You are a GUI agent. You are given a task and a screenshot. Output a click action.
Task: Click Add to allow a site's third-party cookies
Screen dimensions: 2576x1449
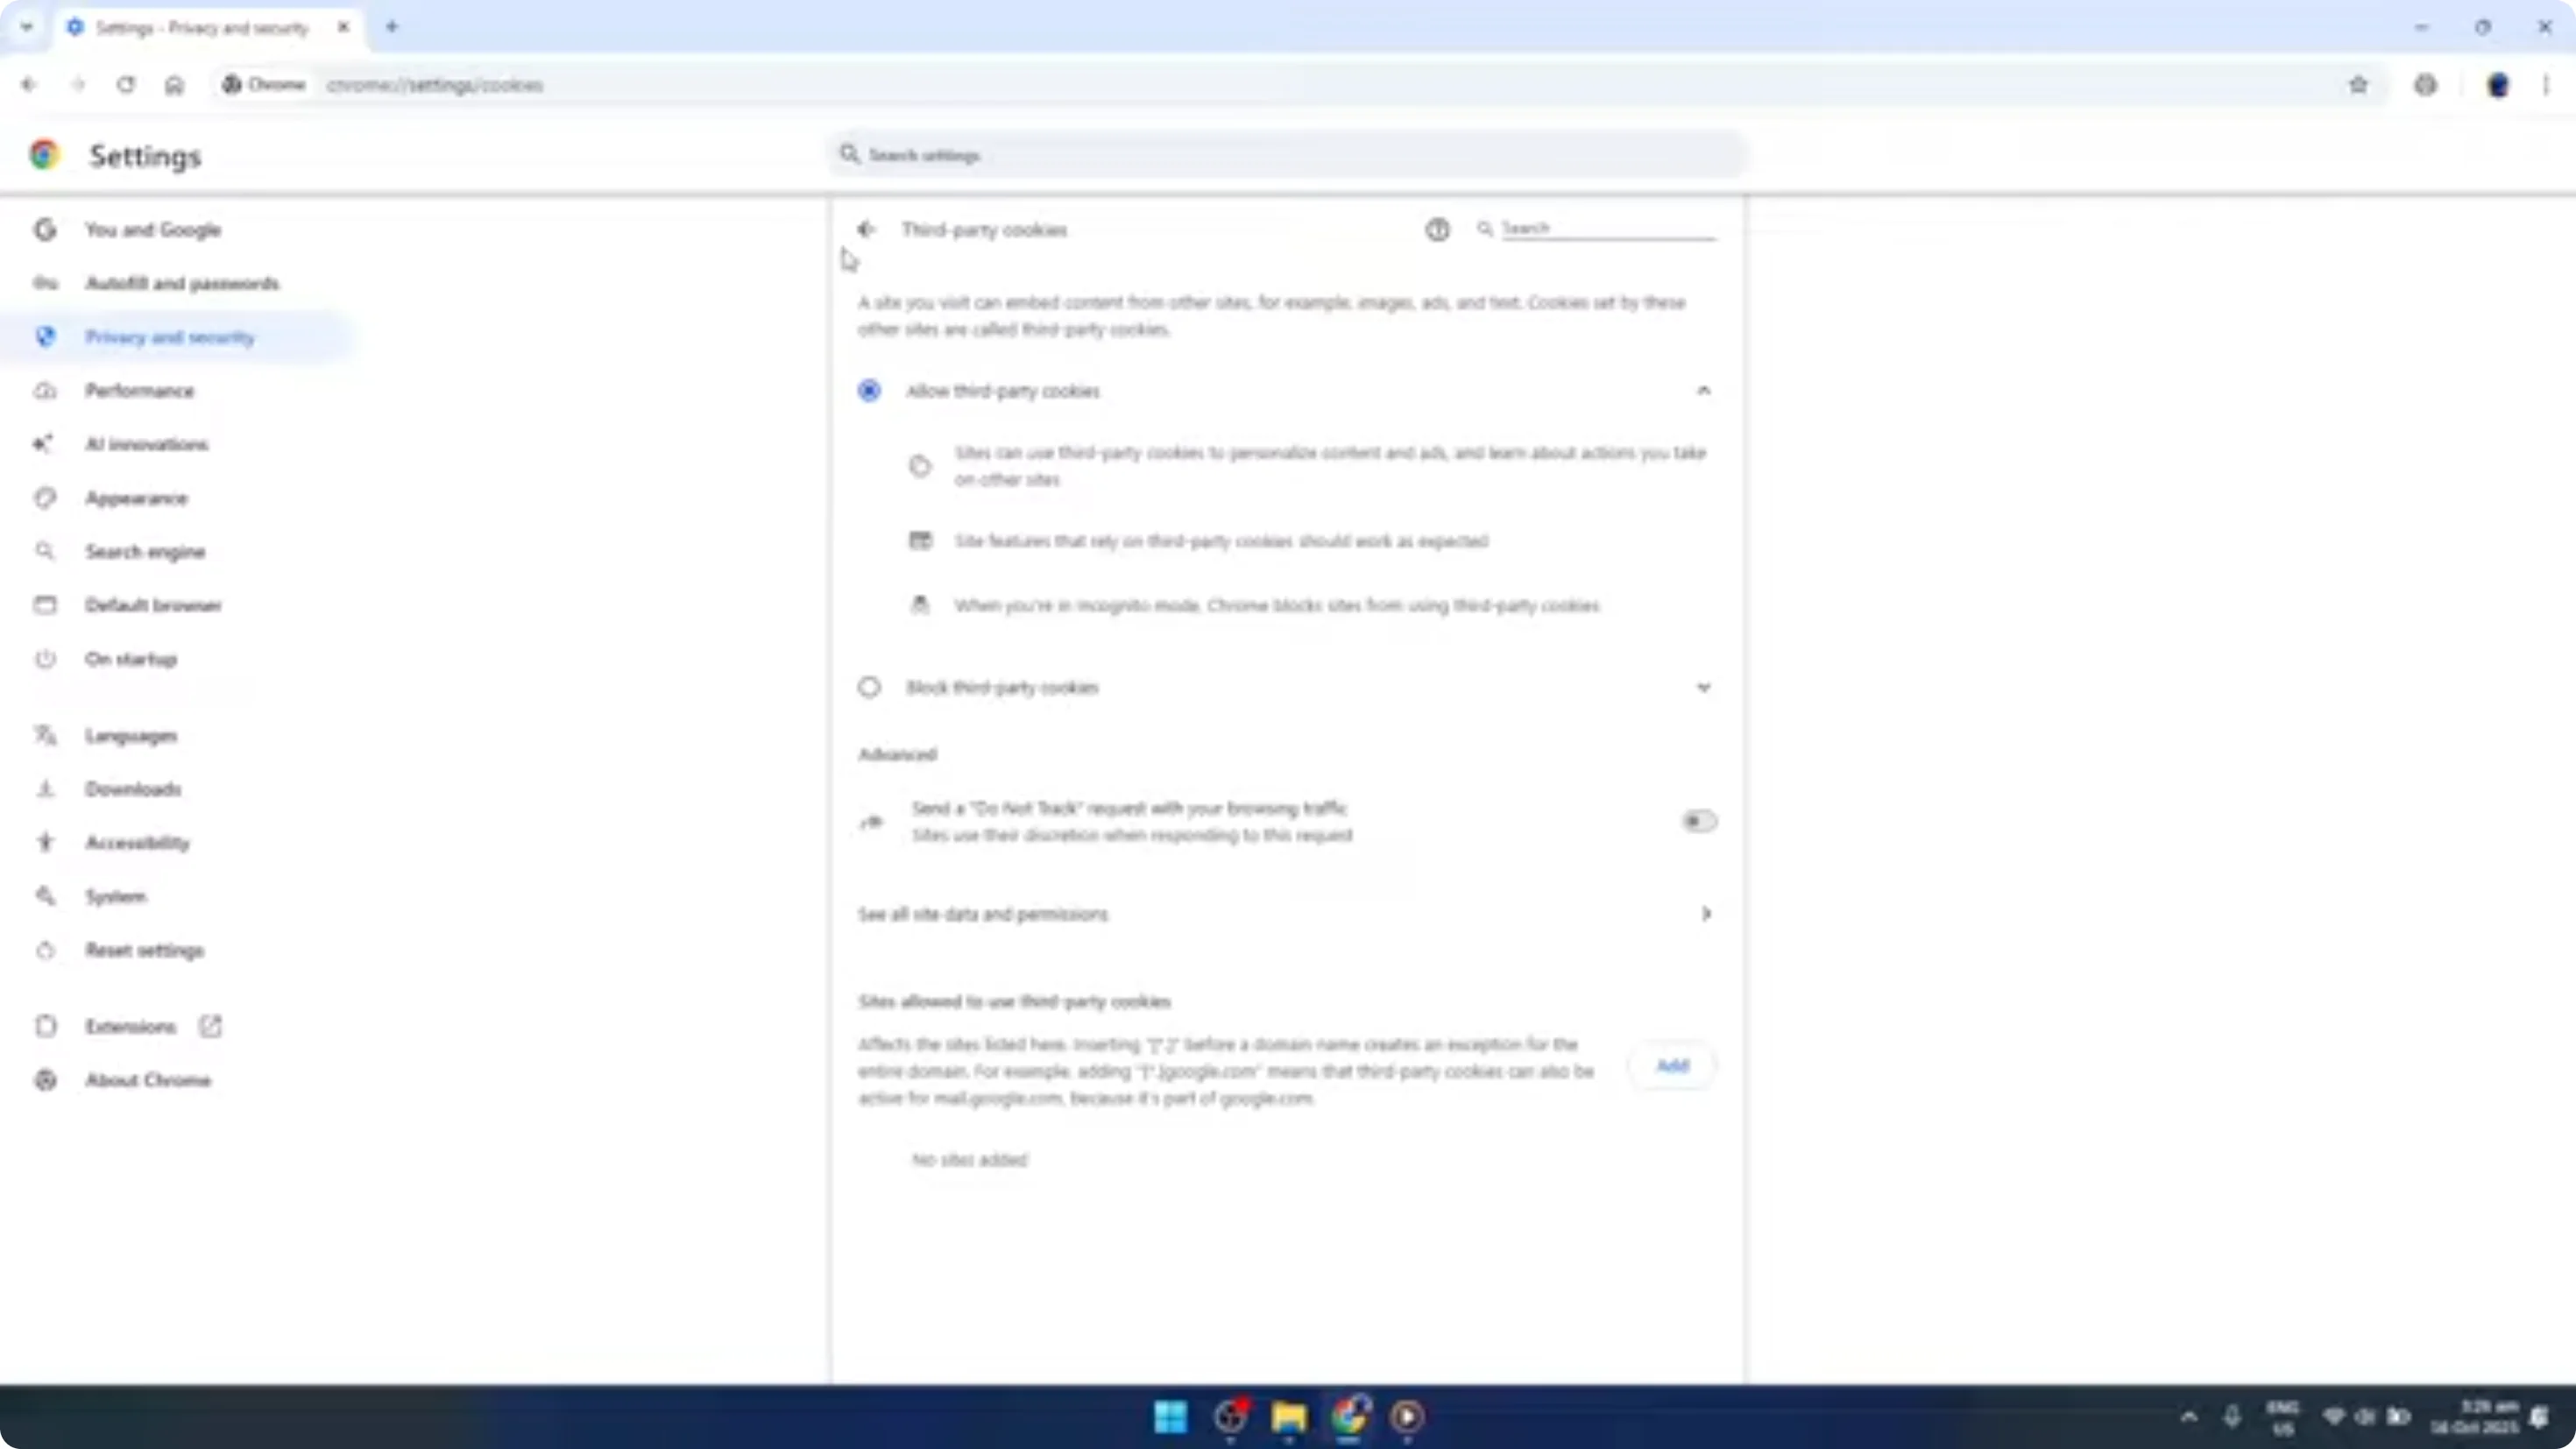tap(1671, 1065)
